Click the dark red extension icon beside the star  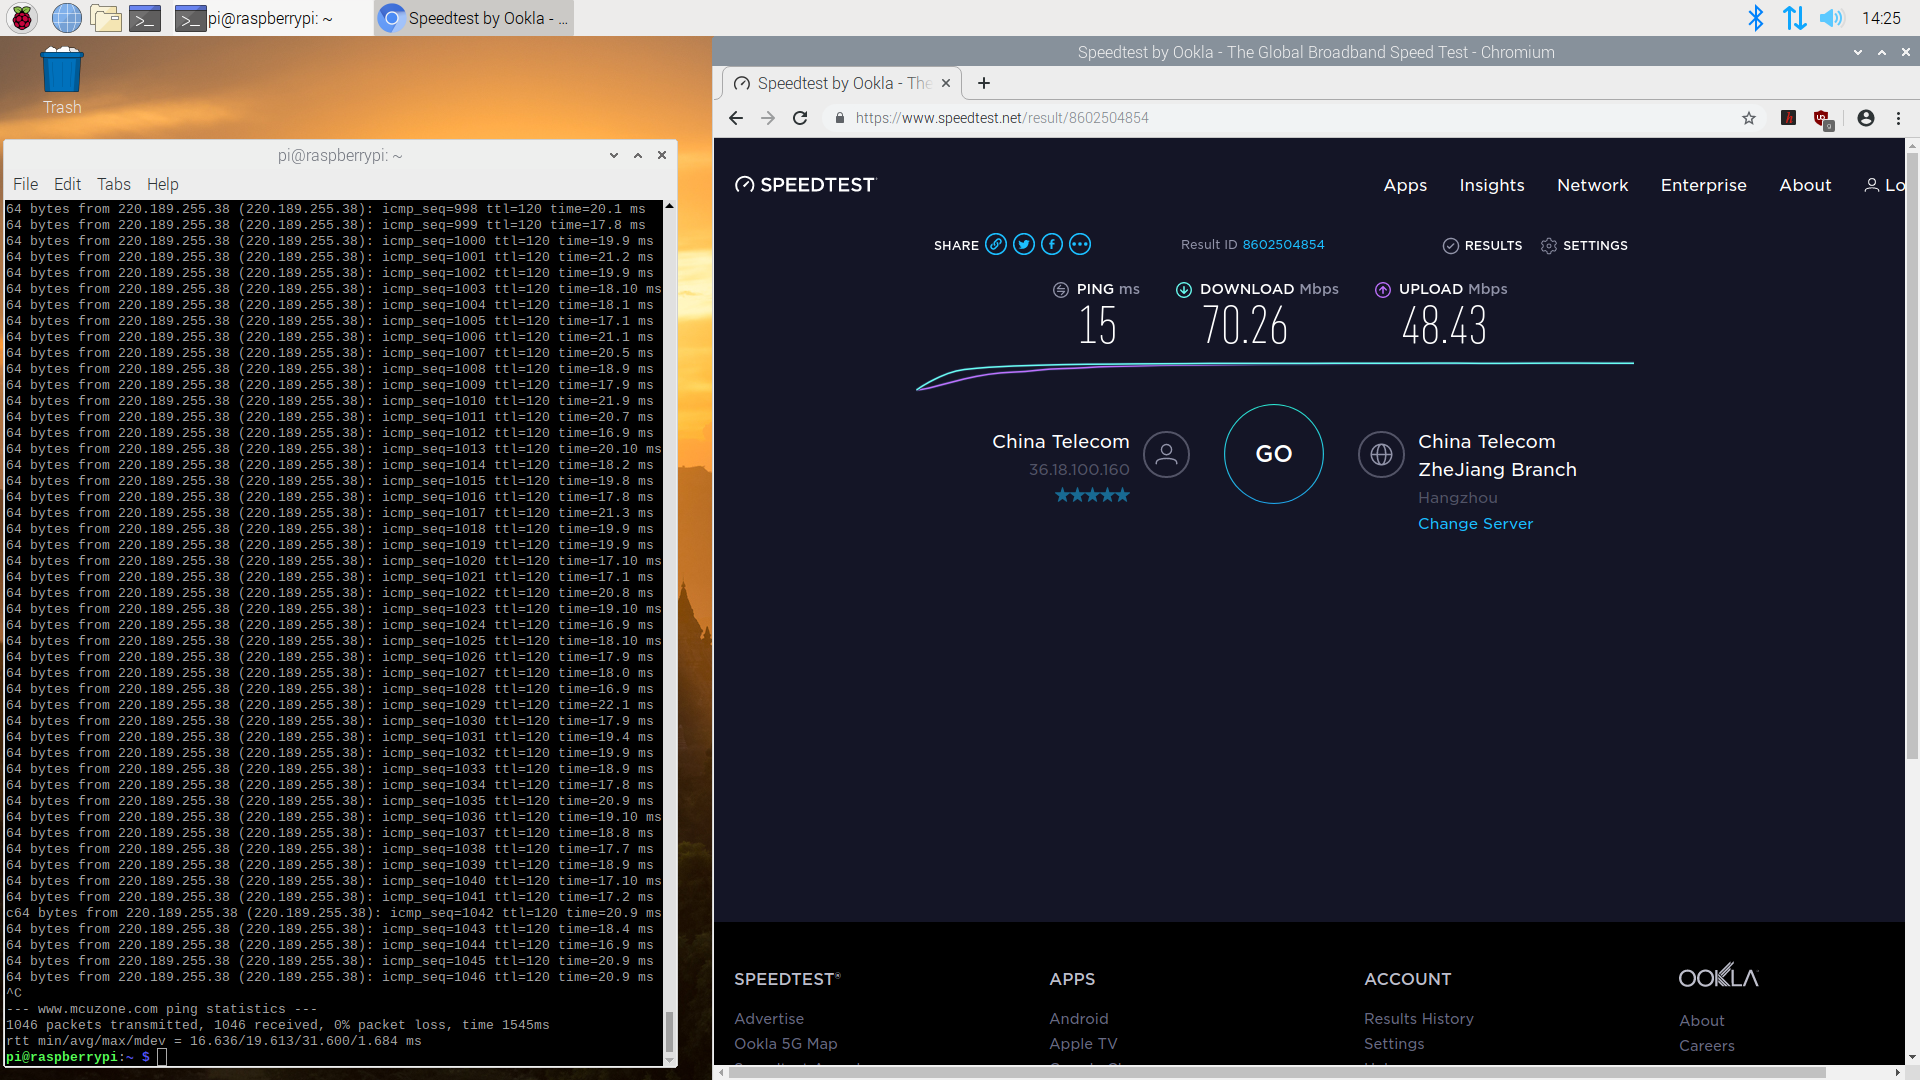click(1789, 118)
